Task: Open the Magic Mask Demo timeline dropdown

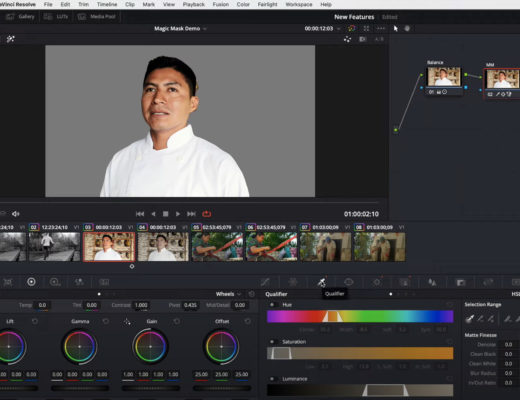Action: click(205, 29)
